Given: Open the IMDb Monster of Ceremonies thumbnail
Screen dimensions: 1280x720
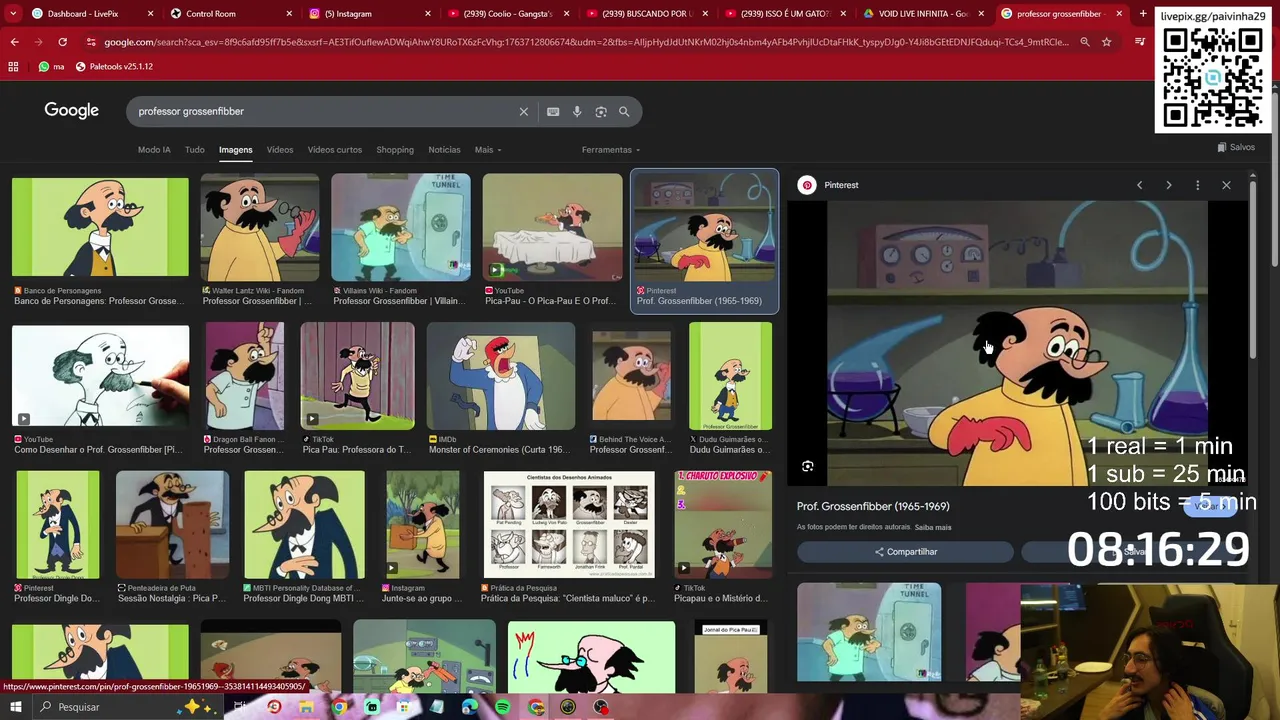Looking at the screenshot, I should click(x=501, y=376).
